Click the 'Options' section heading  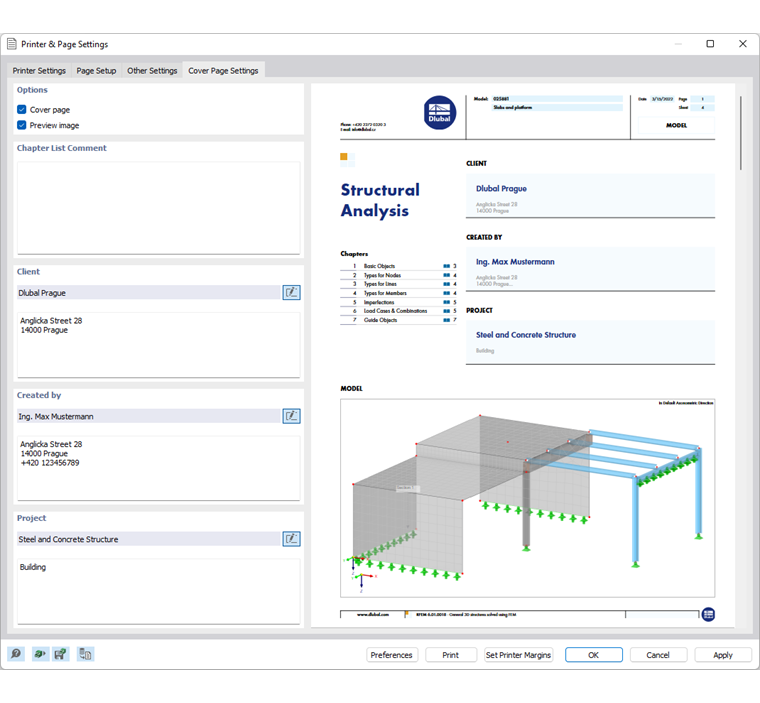(x=32, y=90)
